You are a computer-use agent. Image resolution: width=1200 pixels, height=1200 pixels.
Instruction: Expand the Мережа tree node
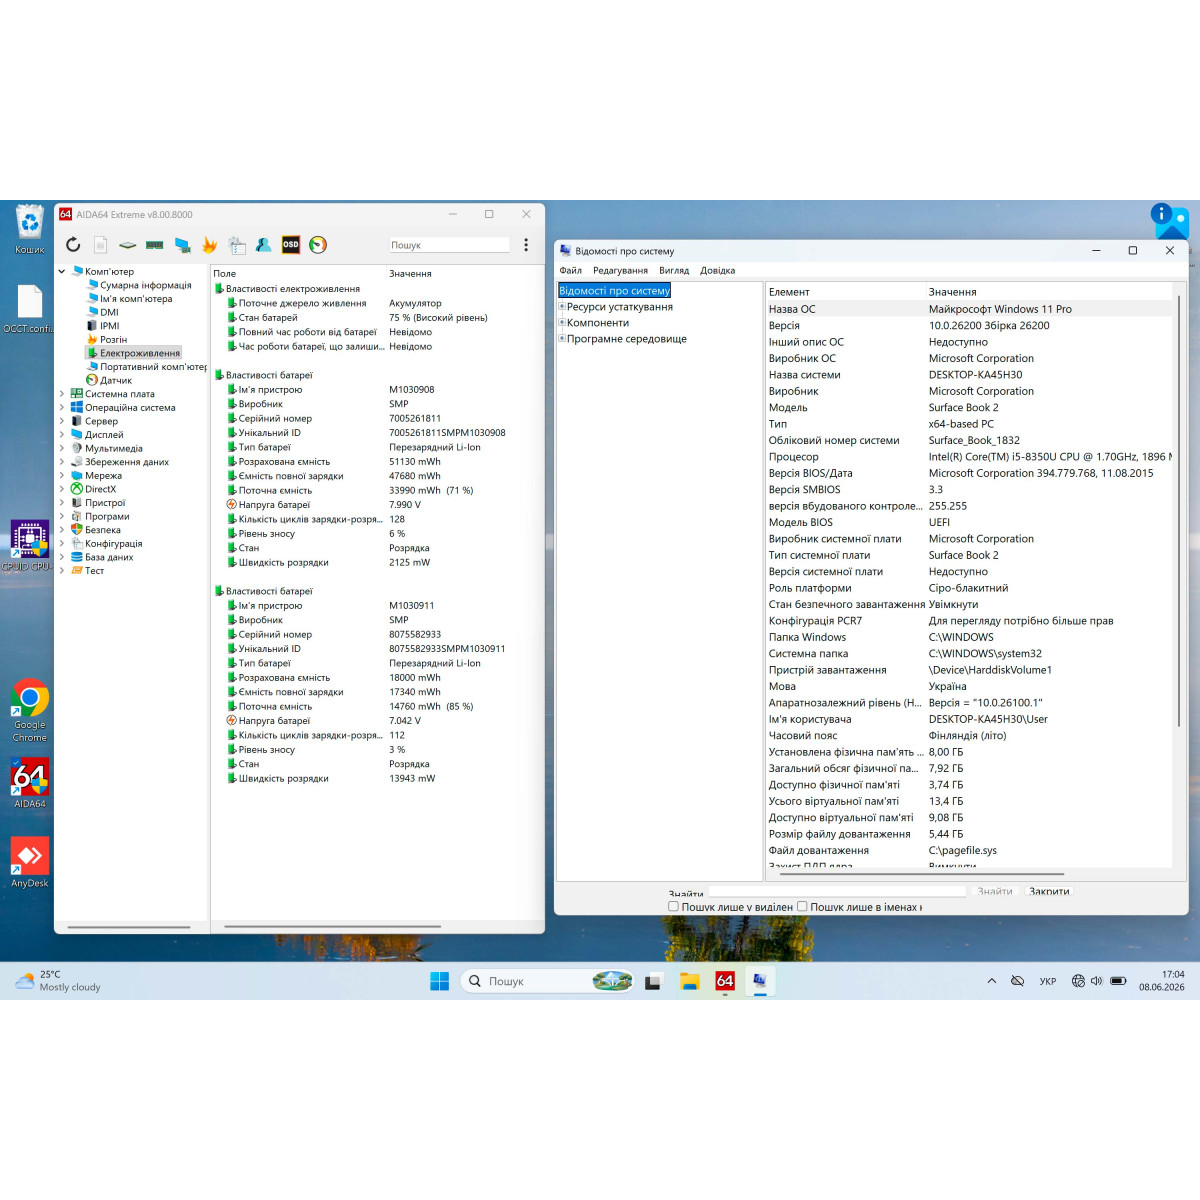coord(62,476)
